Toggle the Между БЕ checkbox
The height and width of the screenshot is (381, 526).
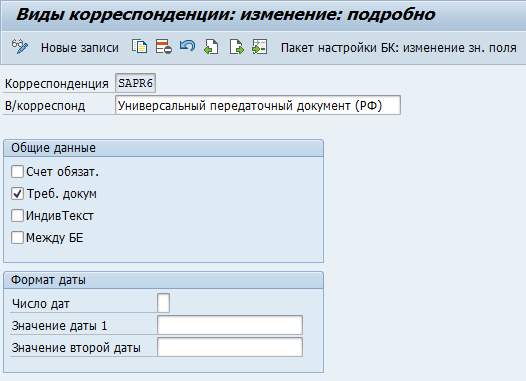[x=17, y=237]
